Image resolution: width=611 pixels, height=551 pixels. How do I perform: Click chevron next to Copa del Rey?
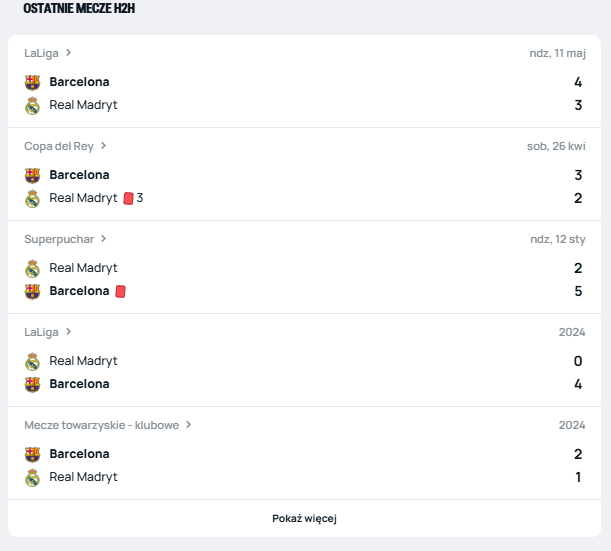click(103, 146)
